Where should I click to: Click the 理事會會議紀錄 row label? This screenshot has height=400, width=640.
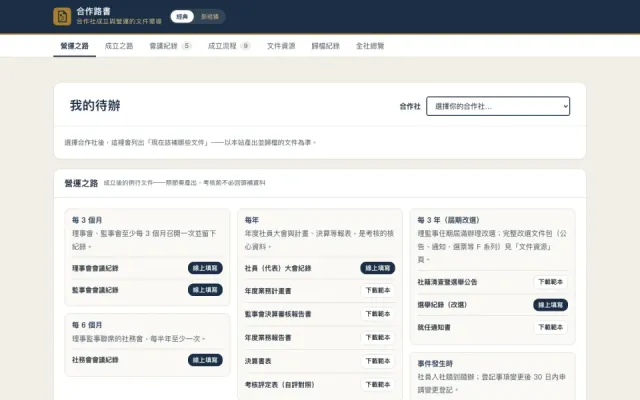tap(95, 268)
